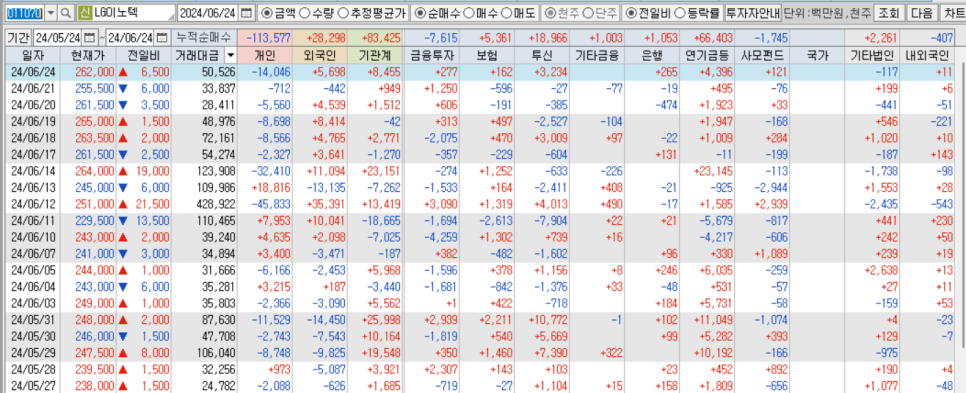Click the stock search magnifier icon
966x393 pixels.
click(x=66, y=12)
